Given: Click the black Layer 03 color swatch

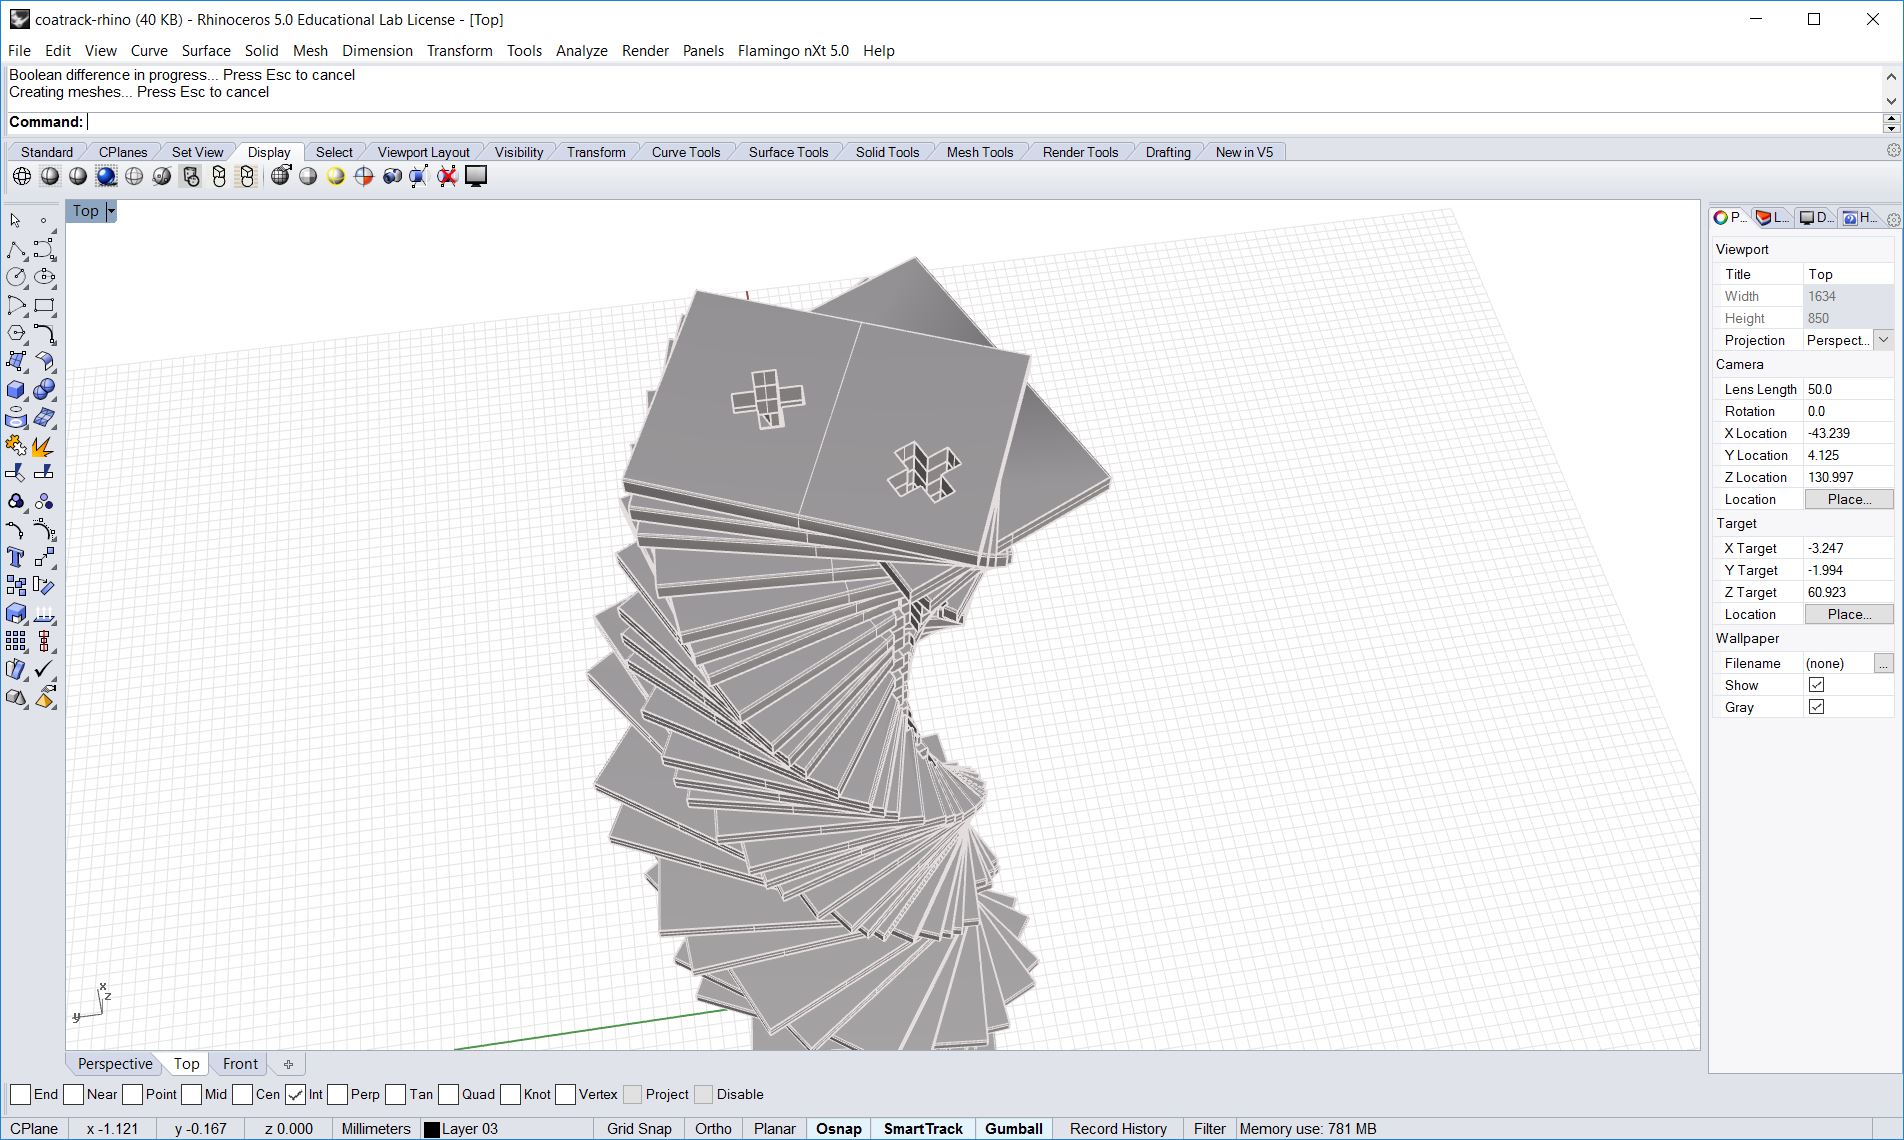Looking at the screenshot, I should coord(432,1129).
